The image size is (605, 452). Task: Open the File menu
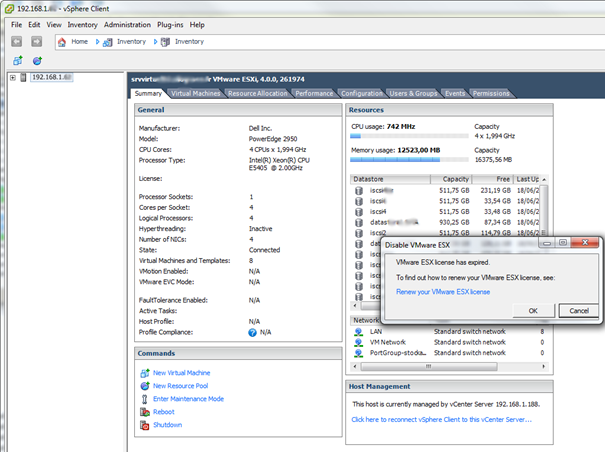click(16, 25)
